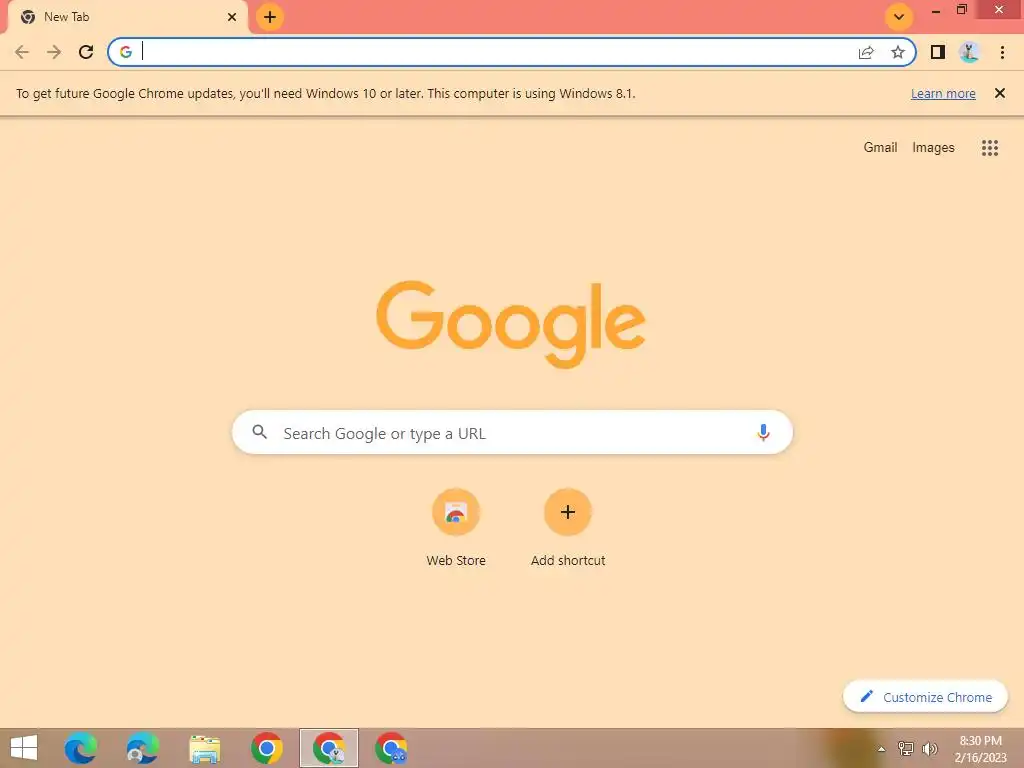The width and height of the screenshot is (1024, 768).
Task: Expand the tab search dropdown arrow
Action: click(x=899, y=17)
